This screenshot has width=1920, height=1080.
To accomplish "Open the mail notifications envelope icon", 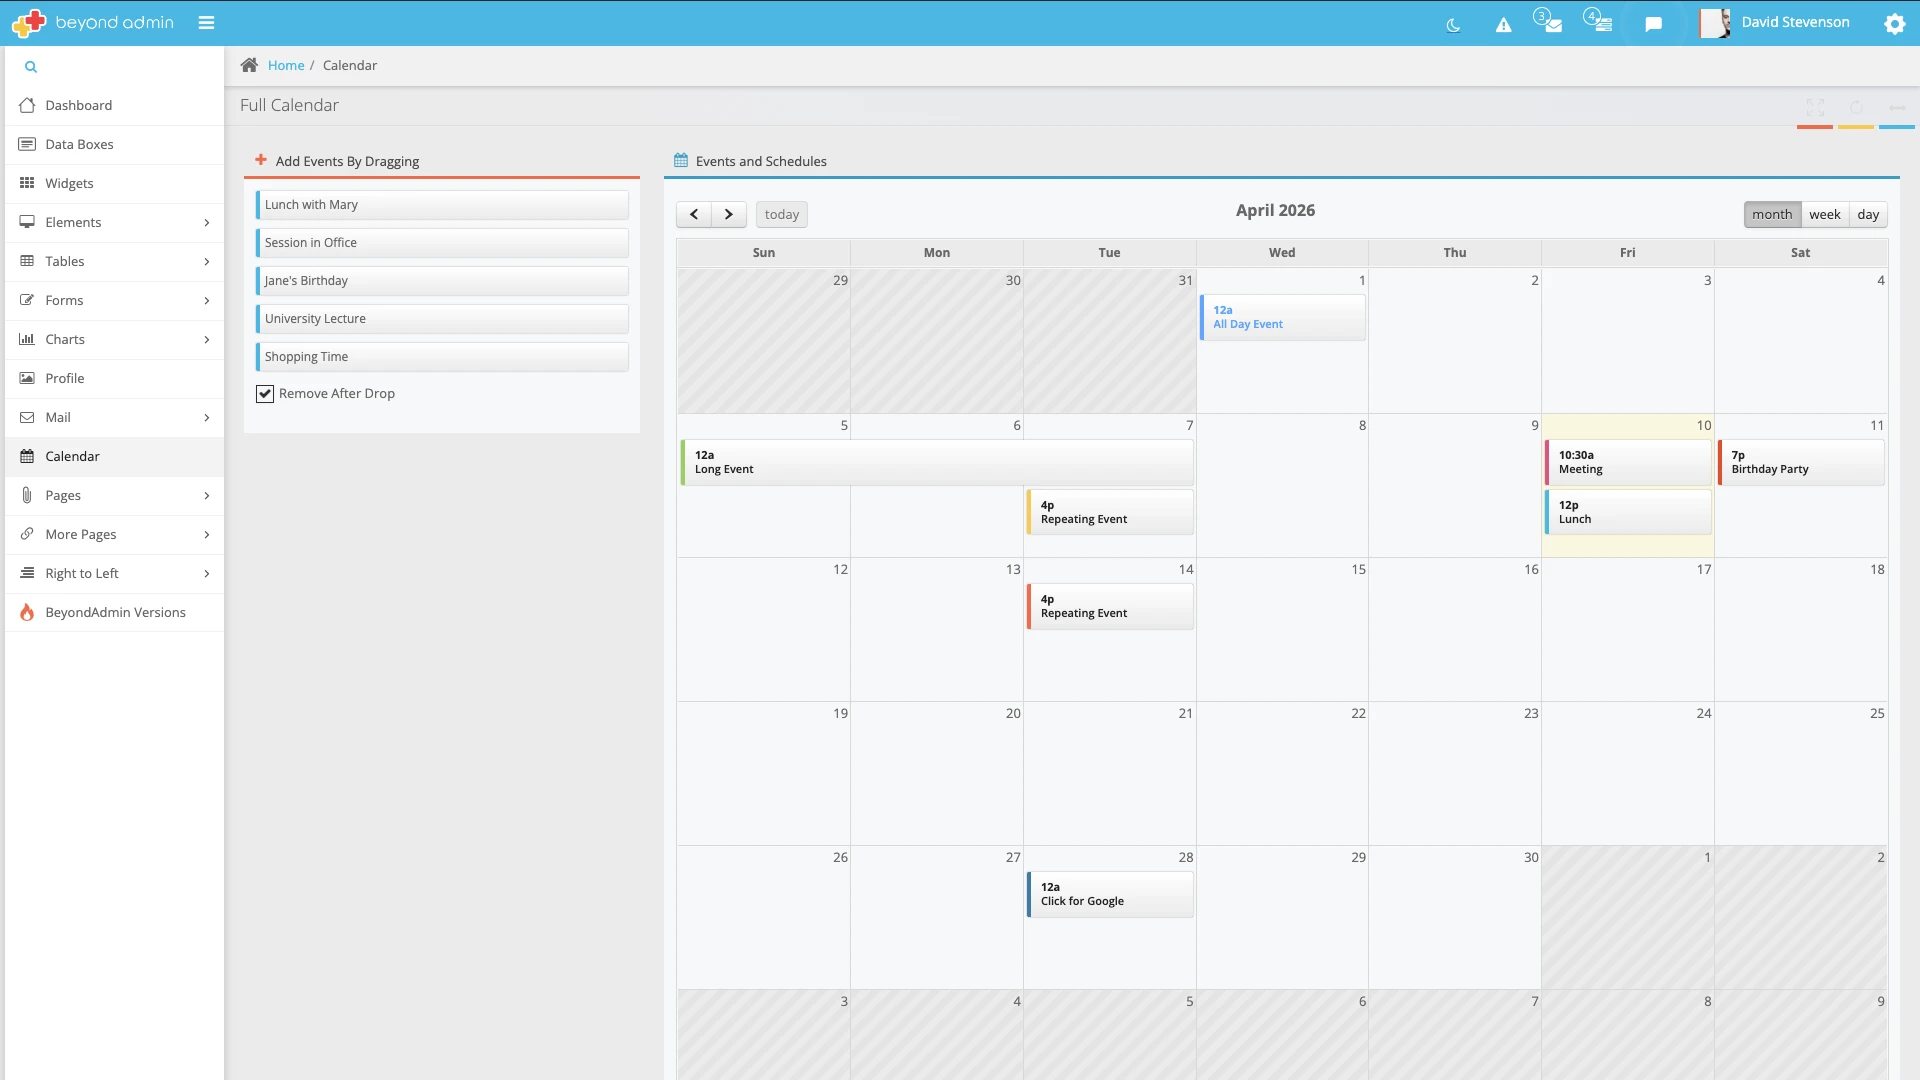I will pyautogui.click(x=1553, y=24).
